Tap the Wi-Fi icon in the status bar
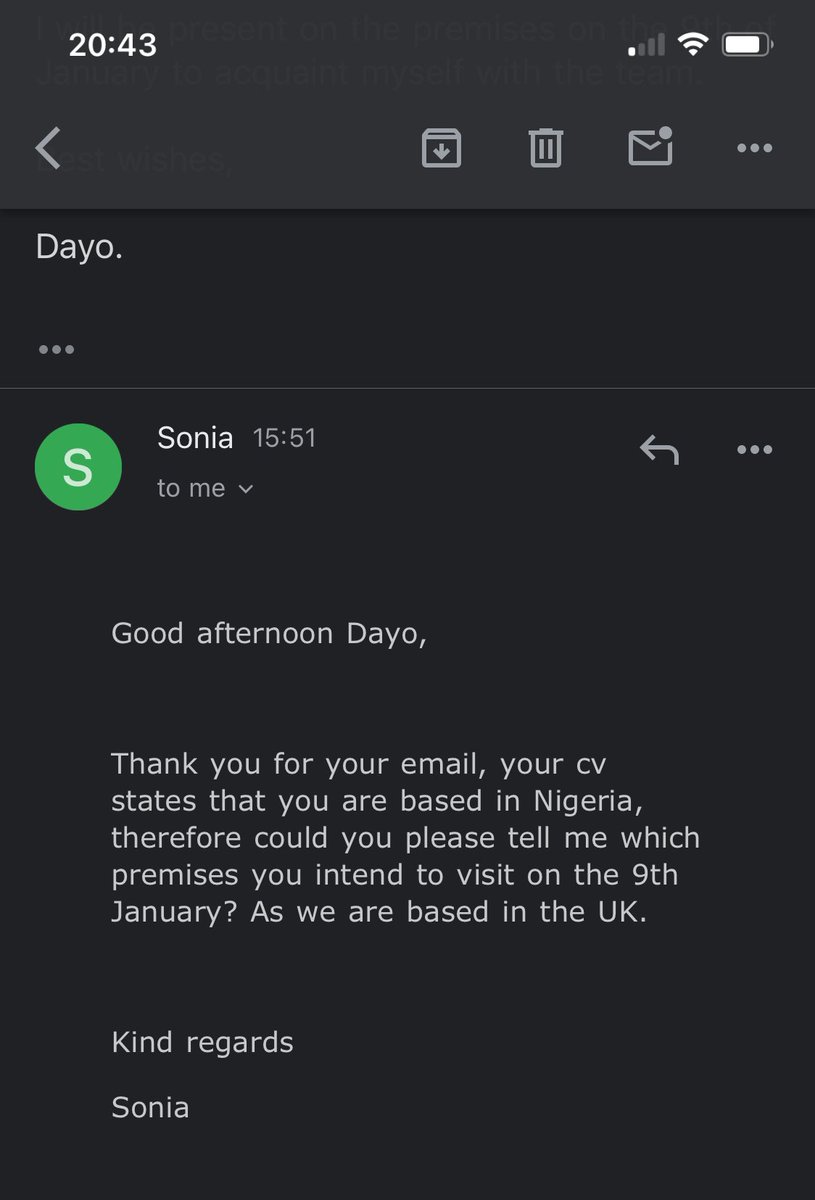Viewport: 815px width, 1200px height. [x=691, y=44]
